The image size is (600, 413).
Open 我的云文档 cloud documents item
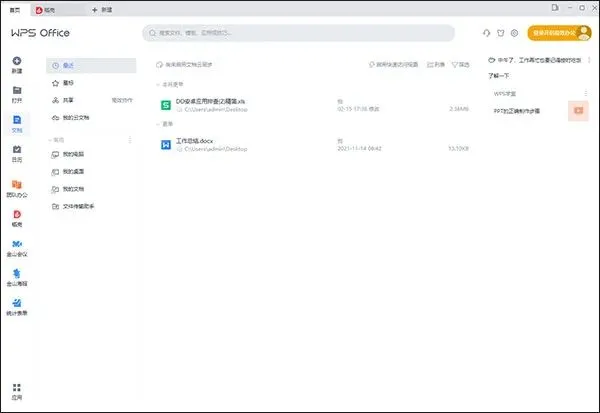coord(91,118)
